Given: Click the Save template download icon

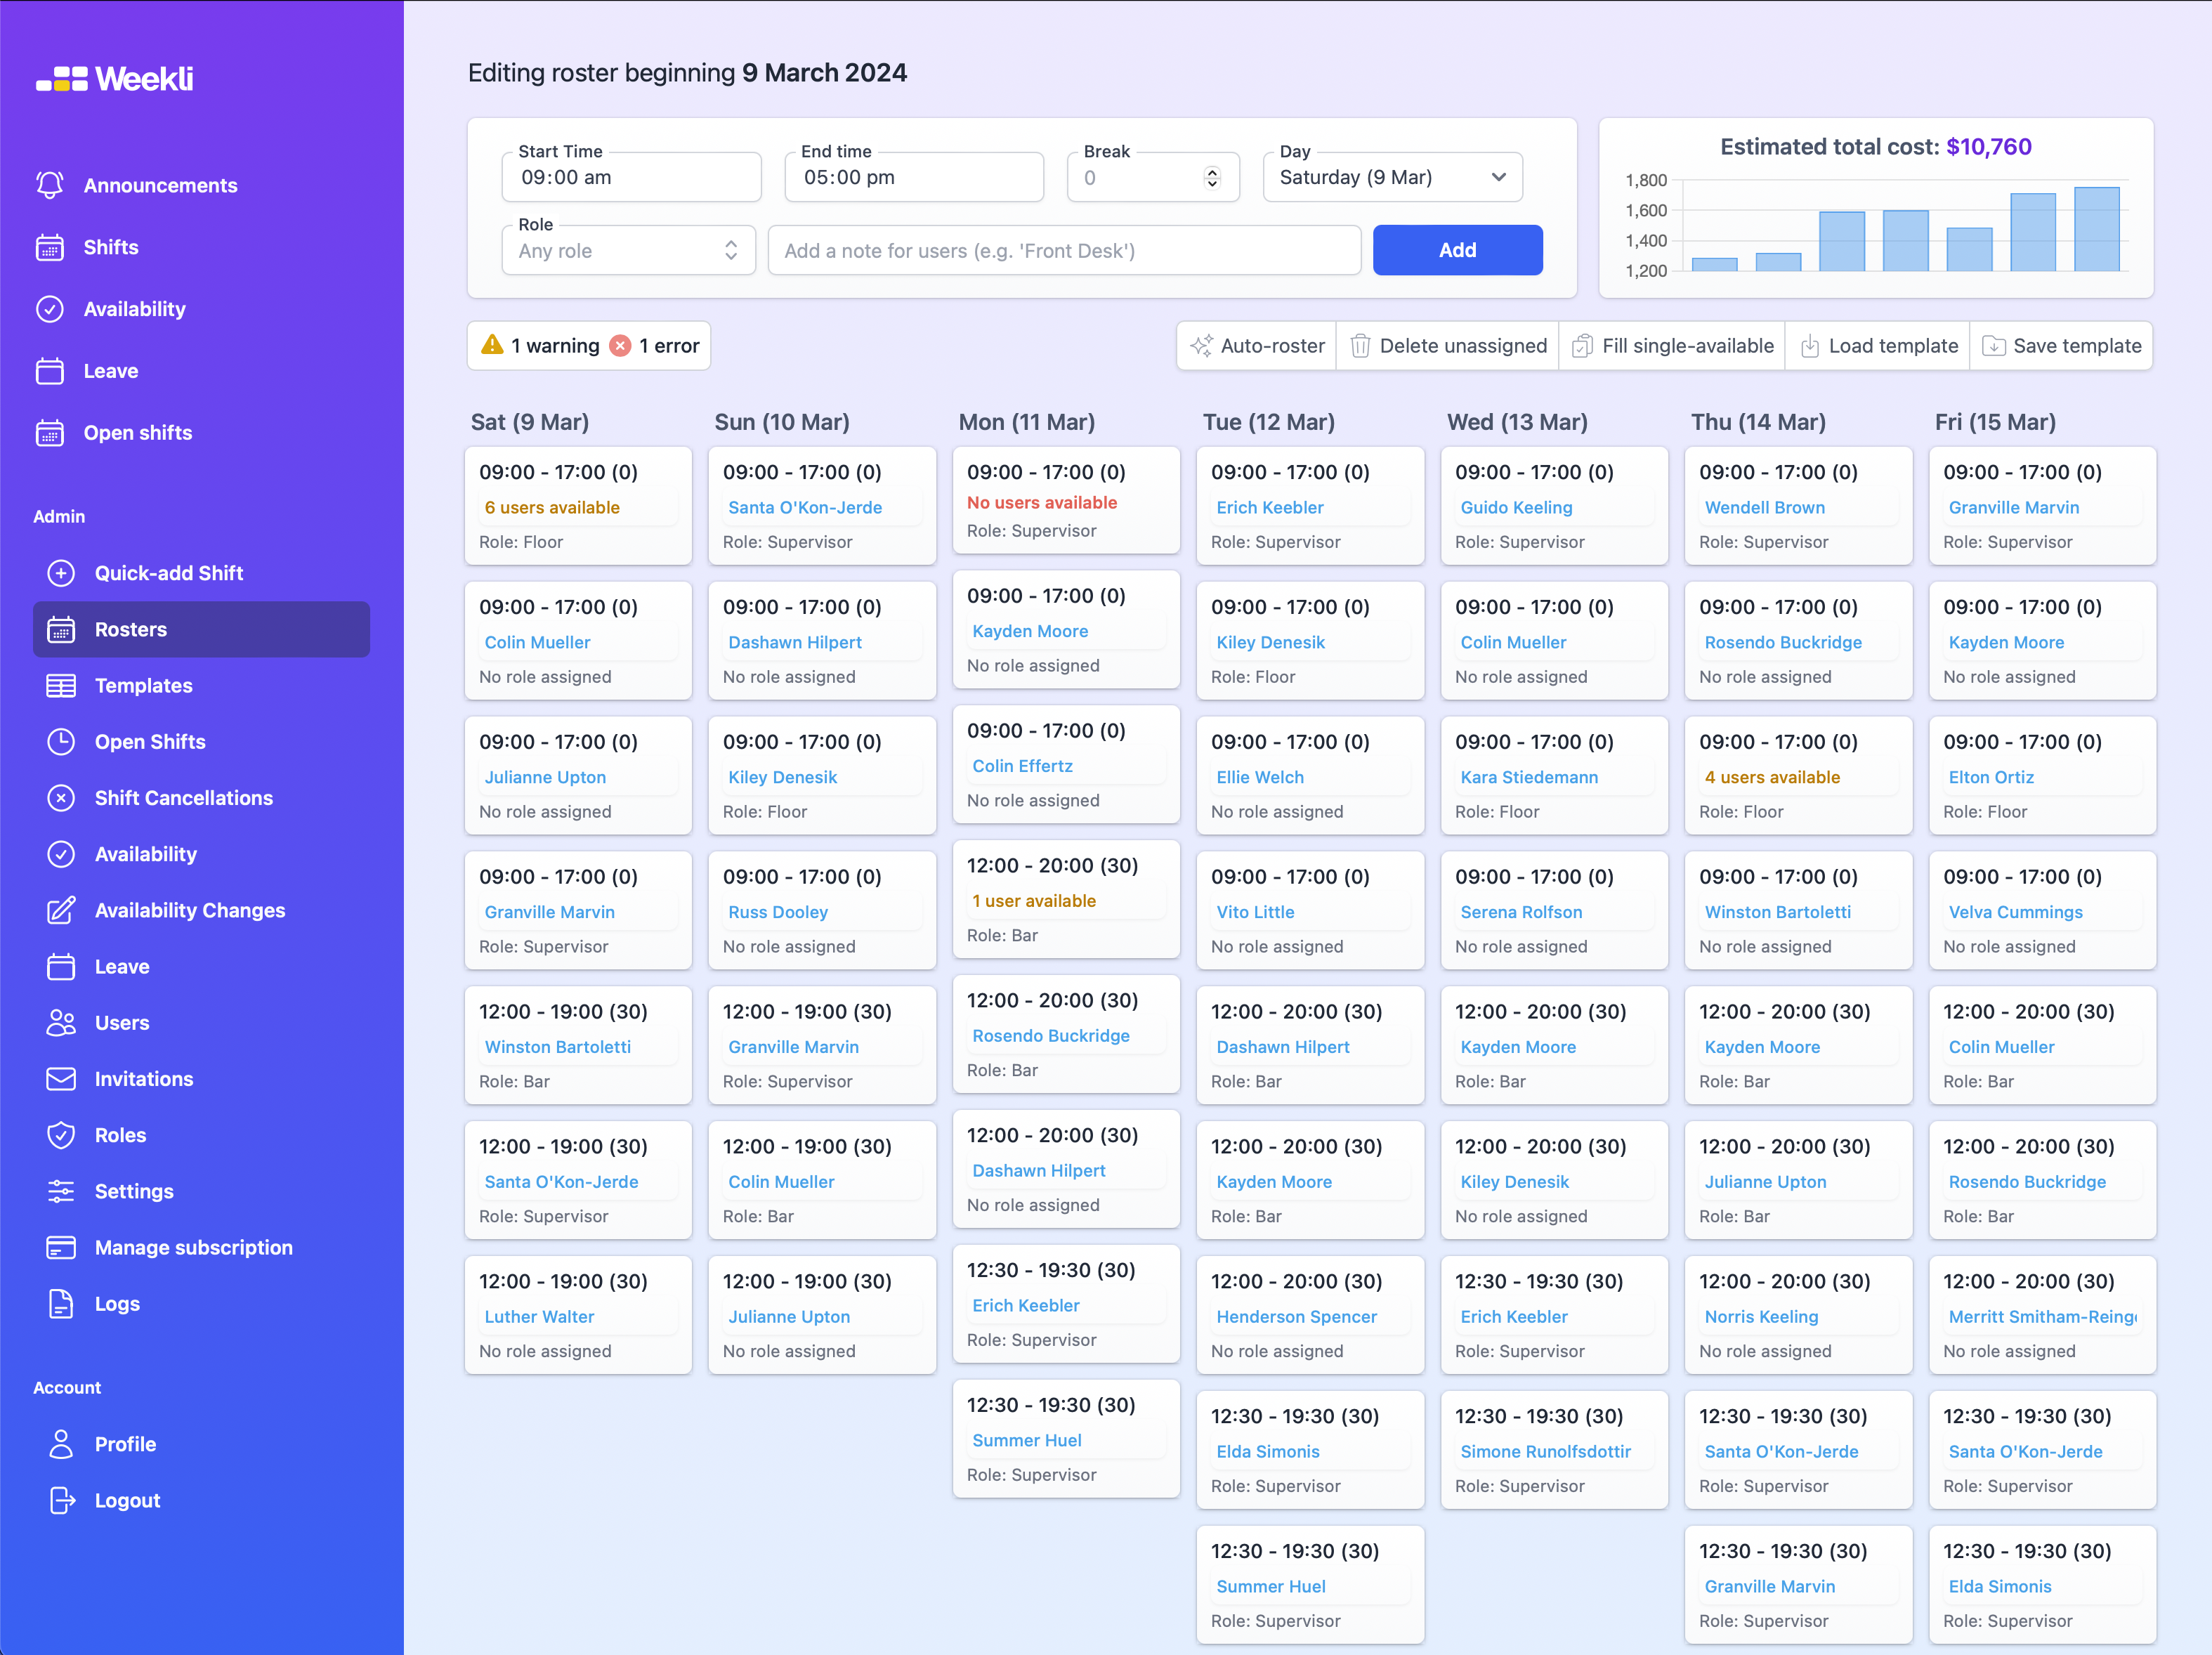Looking at the screenshot, I should click(x=1996, y=345).
